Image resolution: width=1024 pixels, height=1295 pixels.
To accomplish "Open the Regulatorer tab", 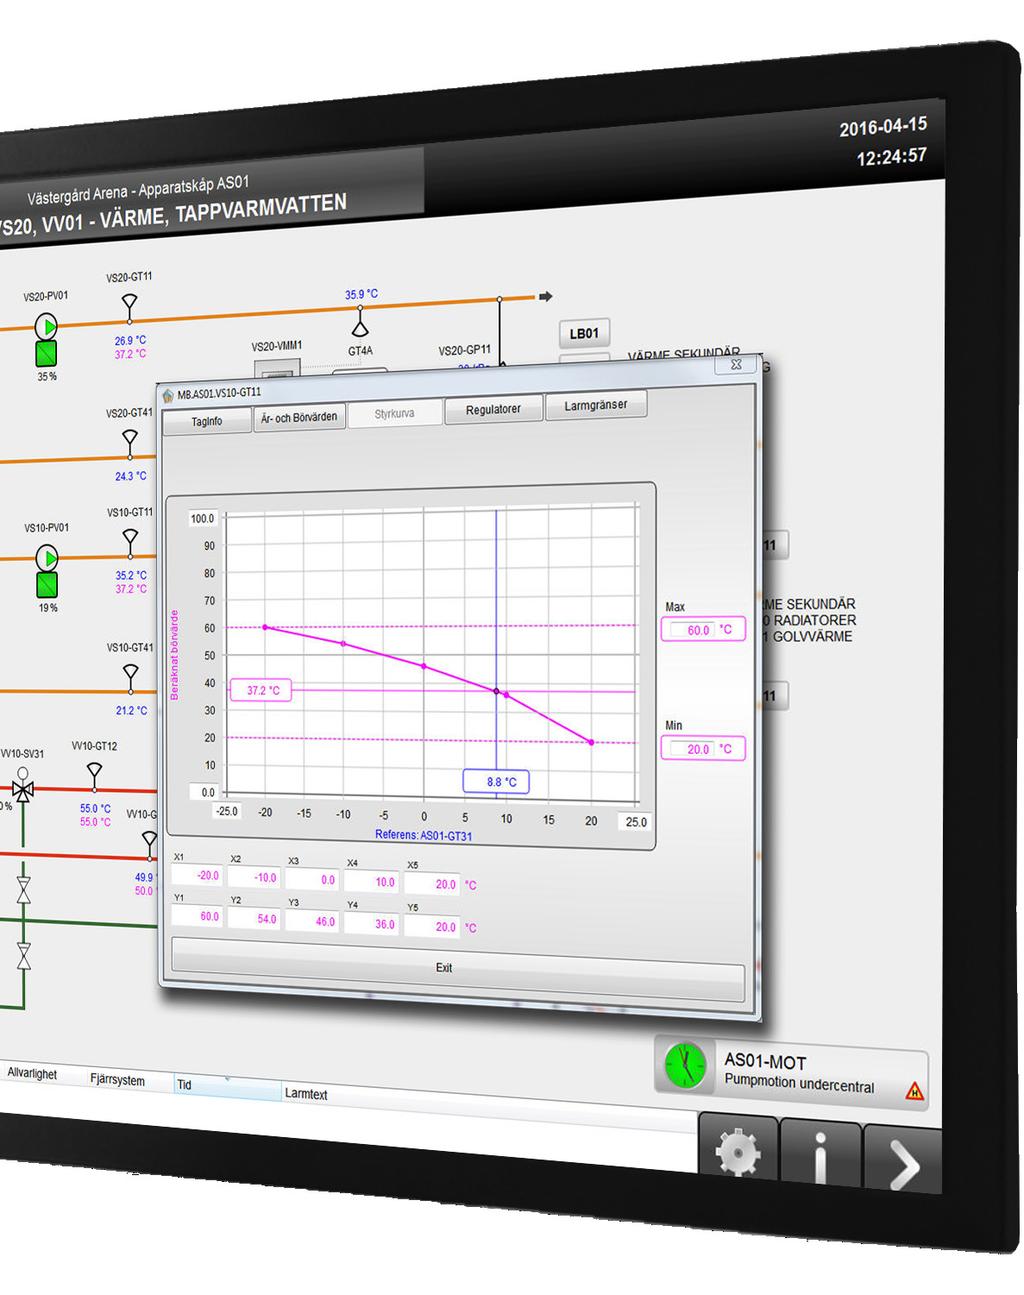I will (x=493, y=409).
